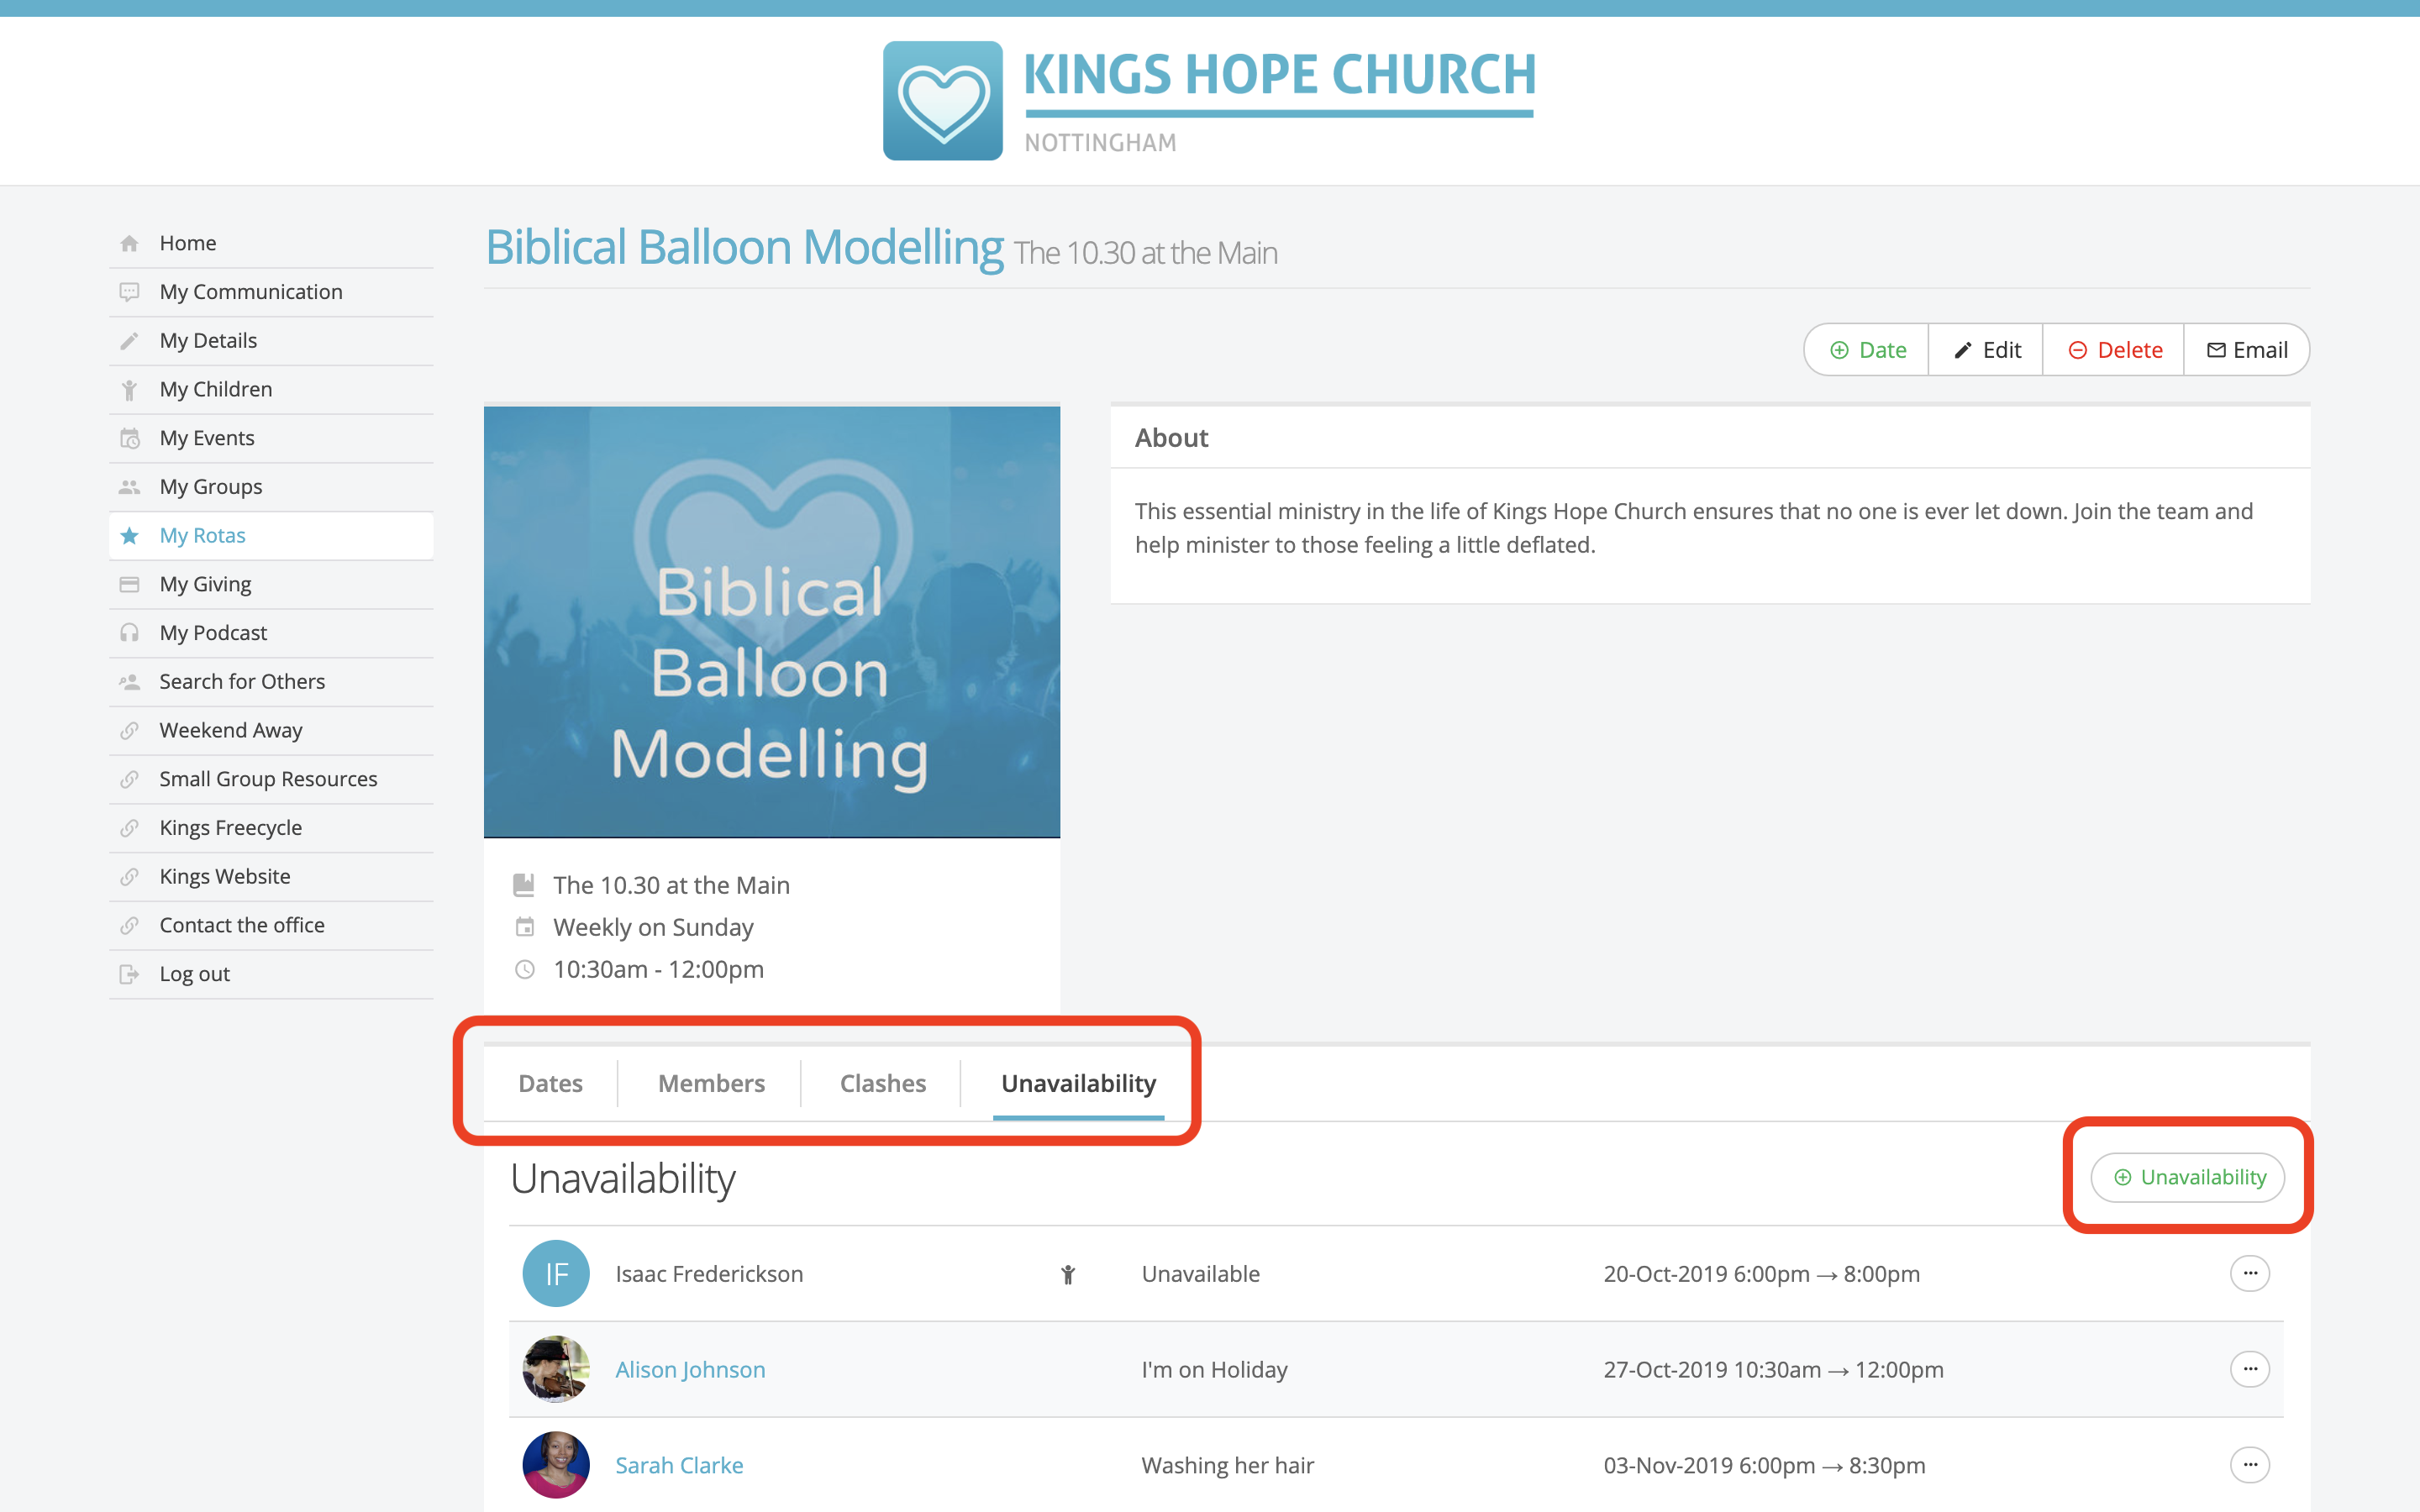
Task: Click the My Events calendar icon
Action: click(x=129, y=438)
